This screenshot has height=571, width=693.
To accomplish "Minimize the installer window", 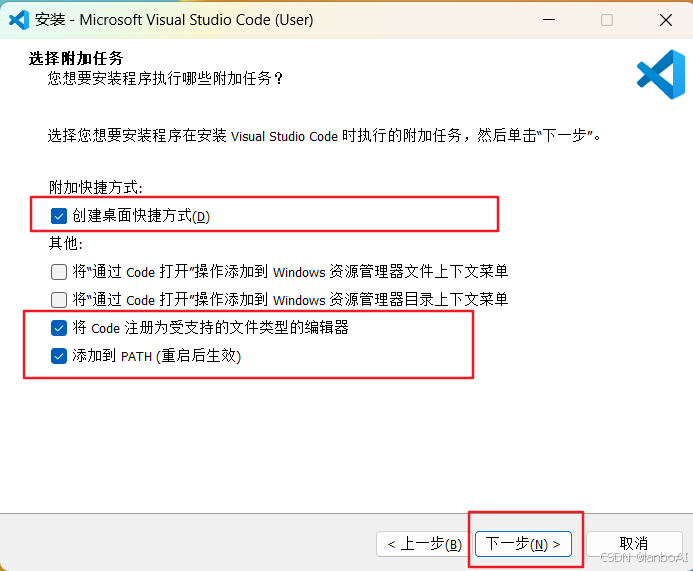I will point(549,20).
